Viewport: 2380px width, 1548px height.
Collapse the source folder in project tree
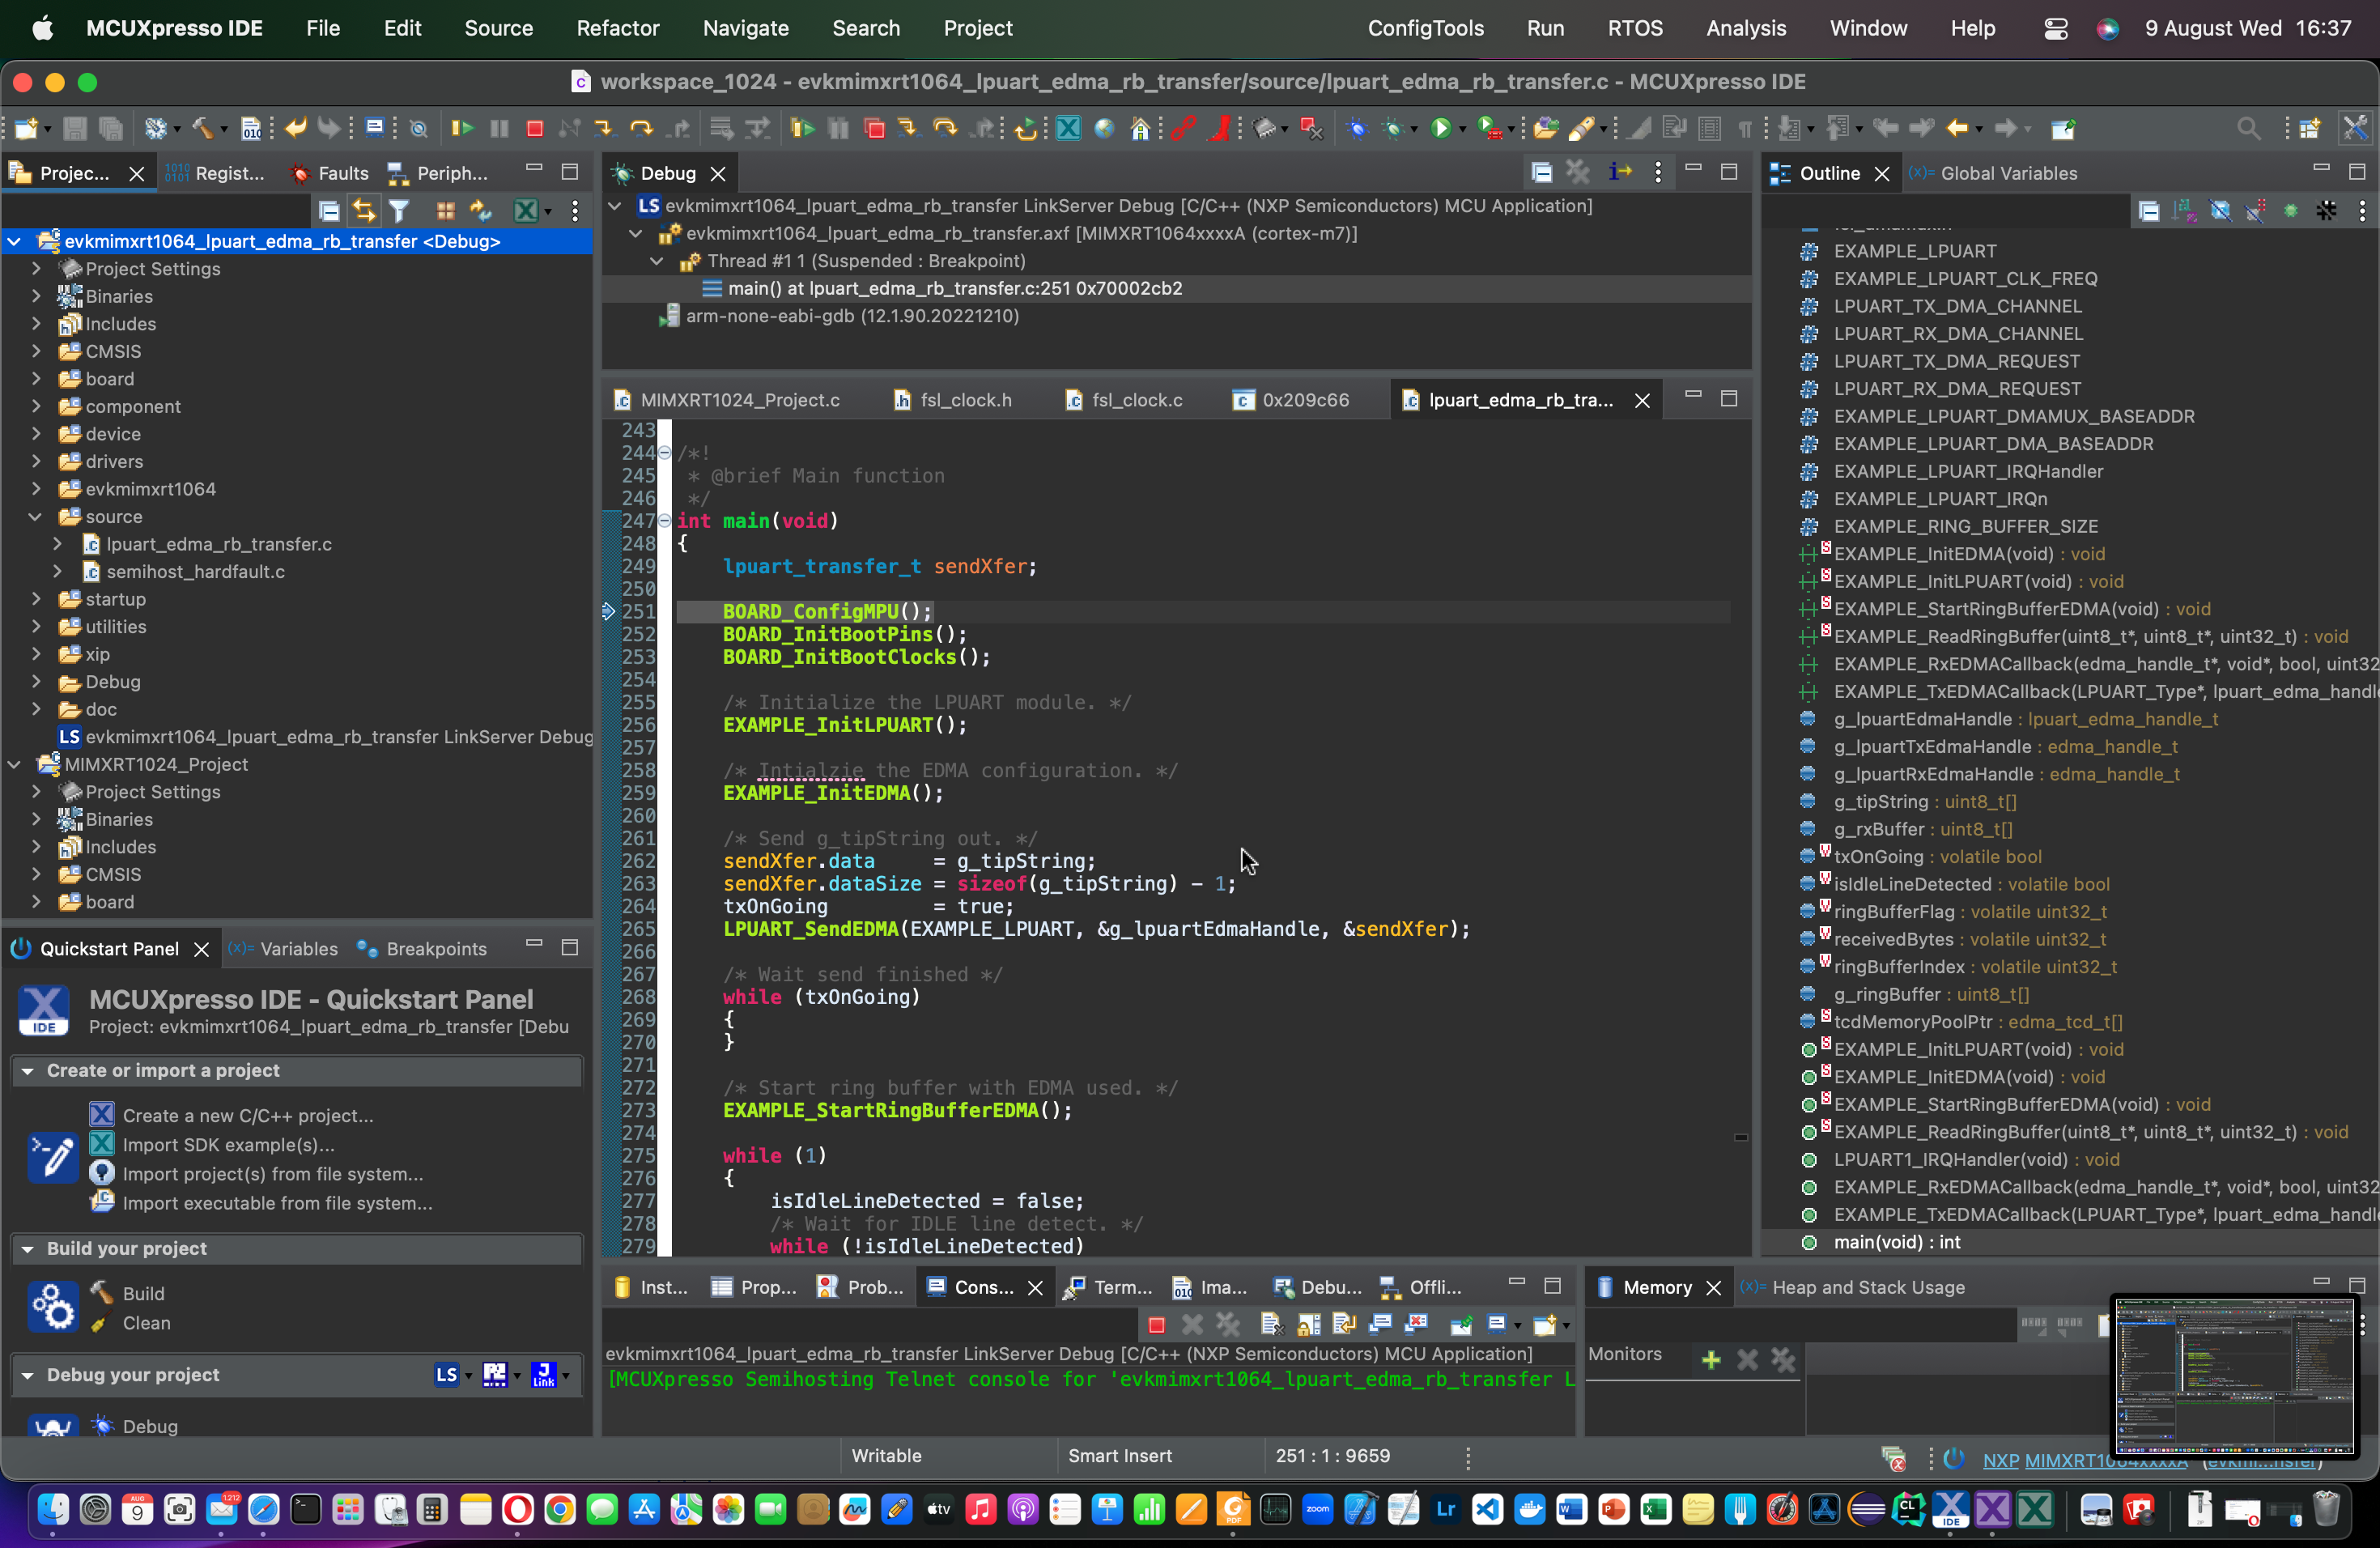click(36, 517)
